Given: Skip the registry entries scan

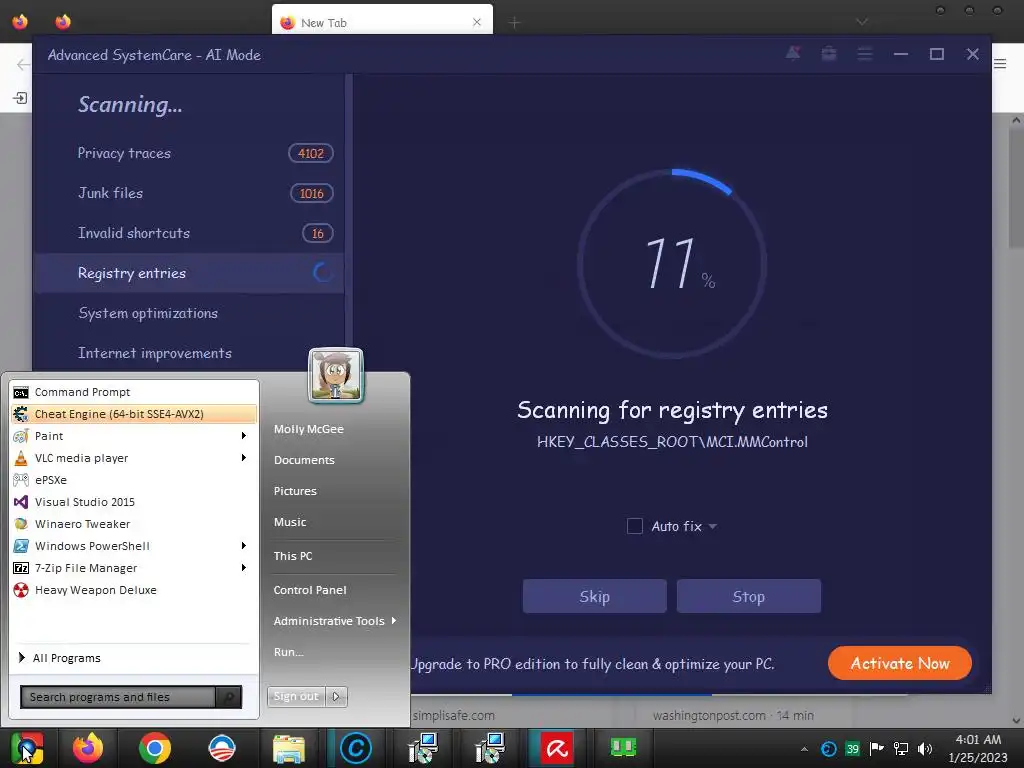Looking at the screenshot, I should point(594,596).
